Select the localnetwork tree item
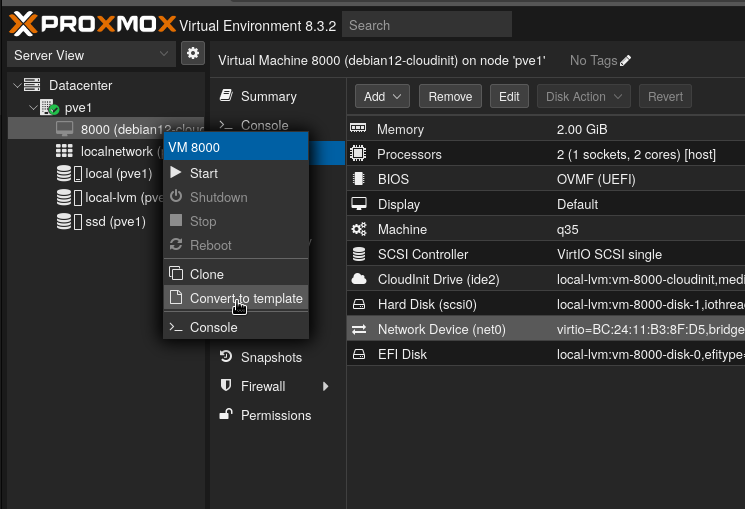This screenshot has width=745, height=509. pyautogui.click(x=106, y=151)
